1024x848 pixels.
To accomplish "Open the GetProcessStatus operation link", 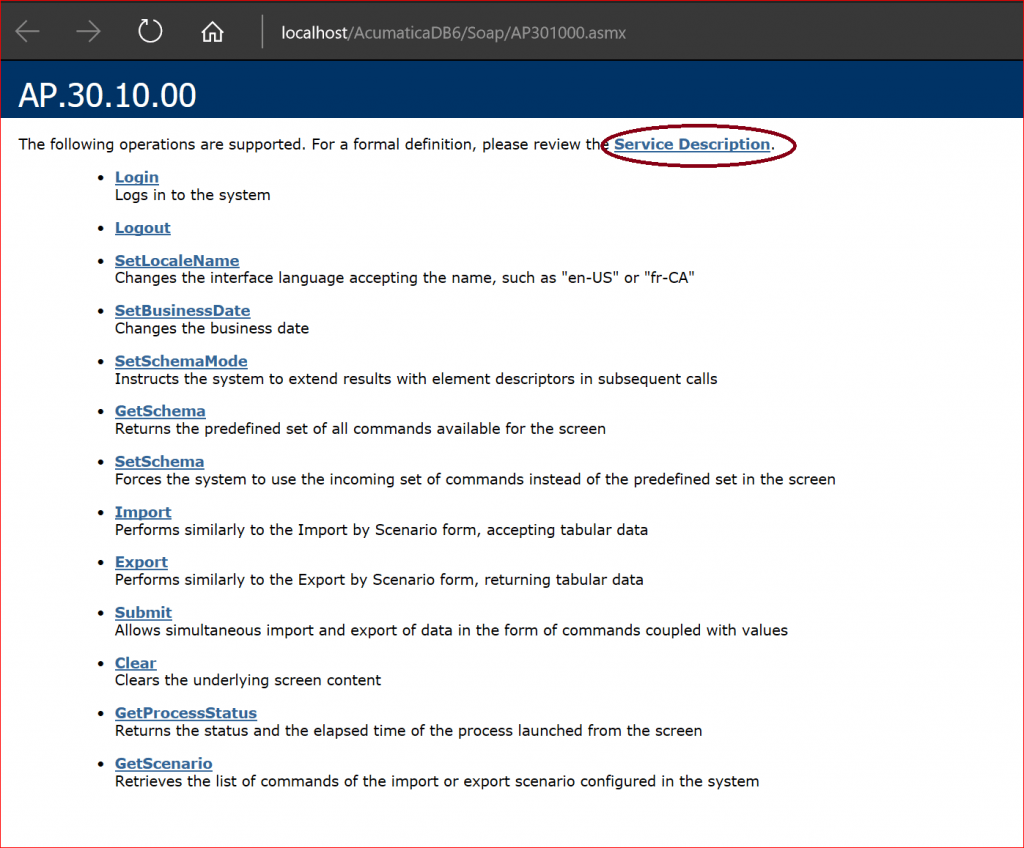I will coord(185,713).
